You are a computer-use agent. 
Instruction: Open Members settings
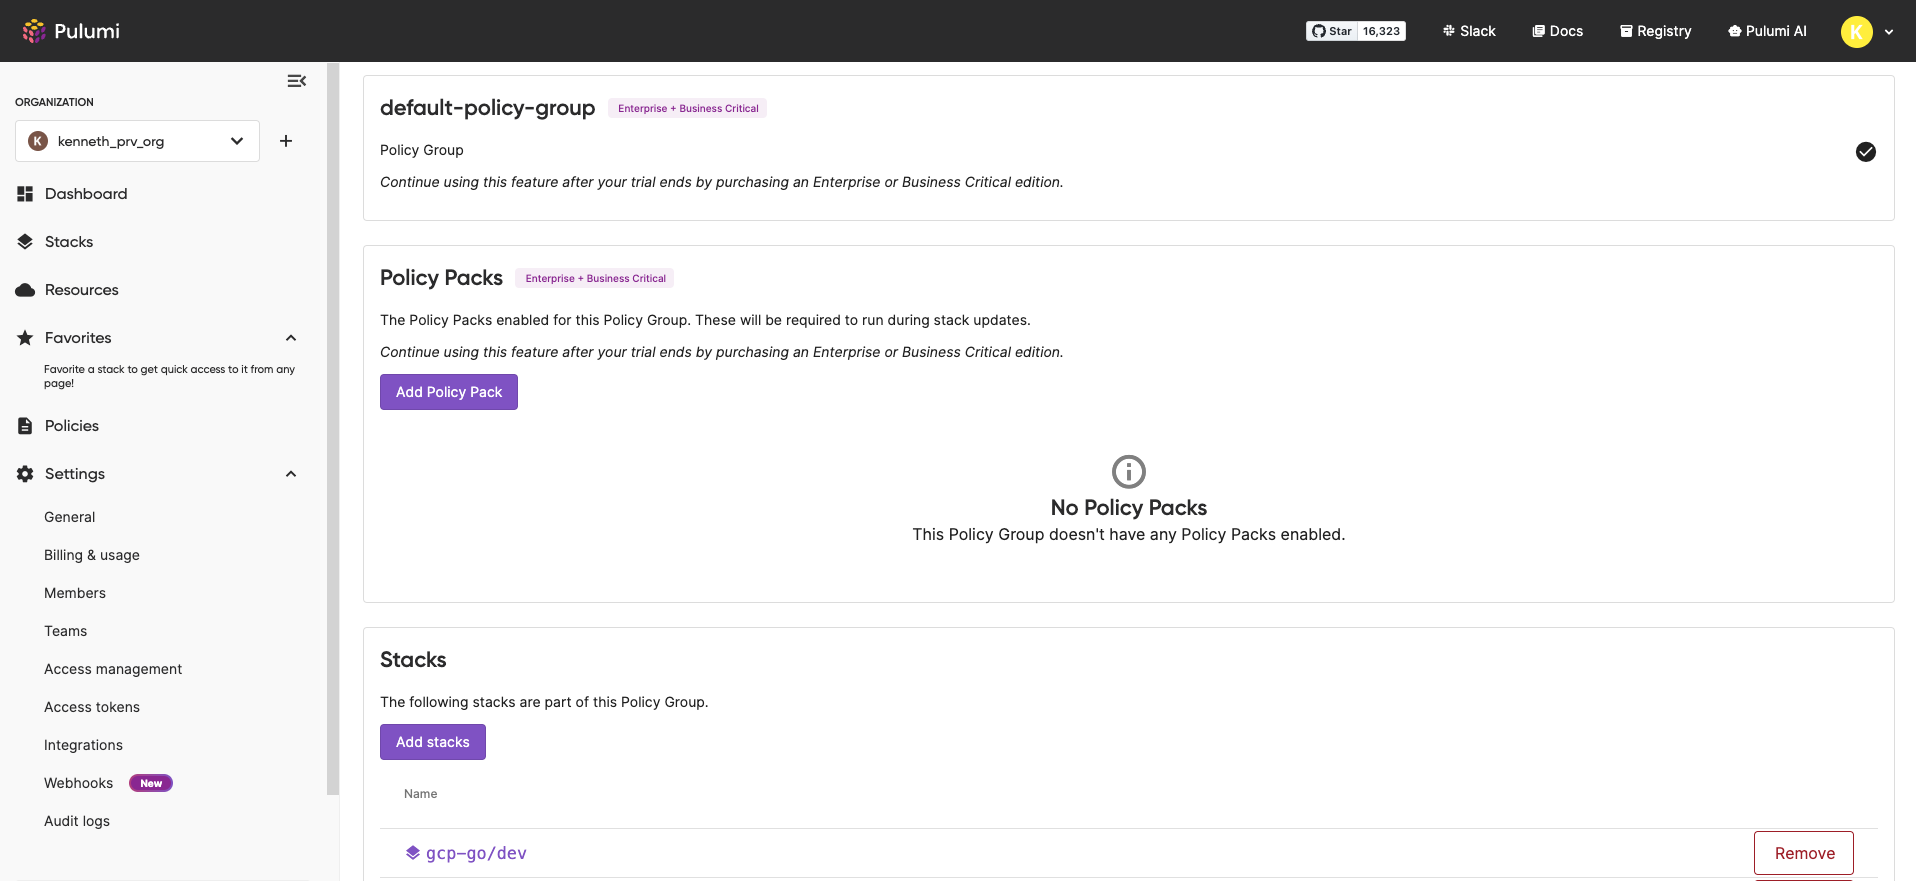point(75,593)
